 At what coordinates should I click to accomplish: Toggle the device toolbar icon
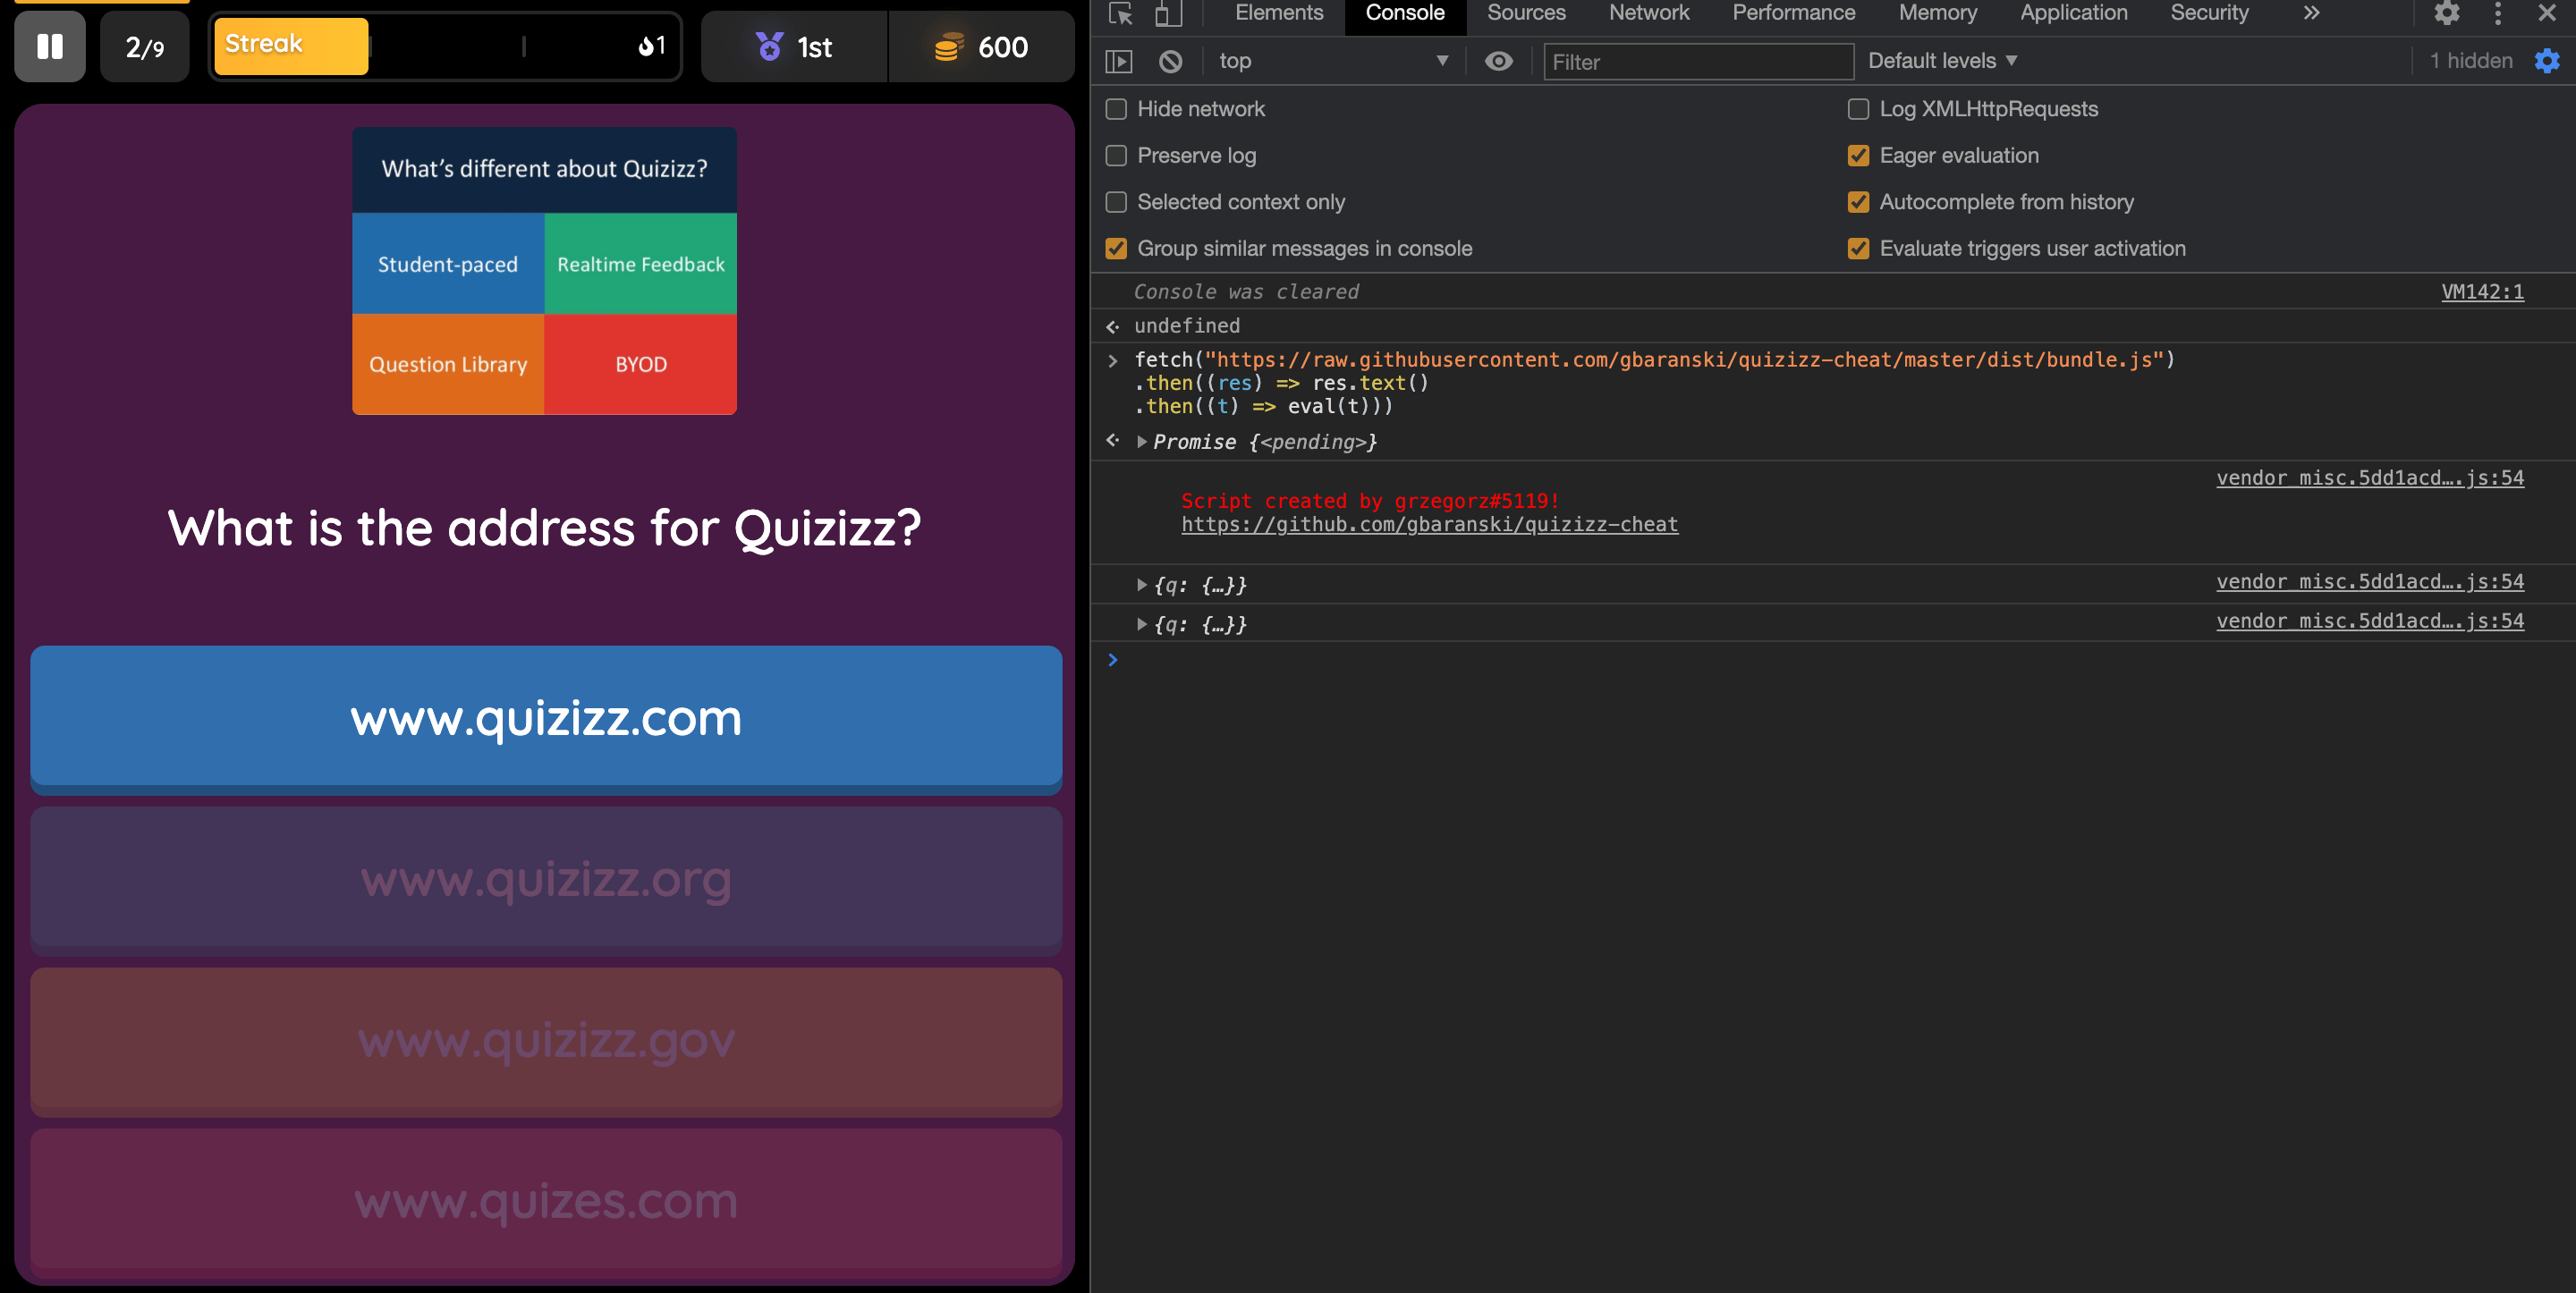tap(1166, 14)
